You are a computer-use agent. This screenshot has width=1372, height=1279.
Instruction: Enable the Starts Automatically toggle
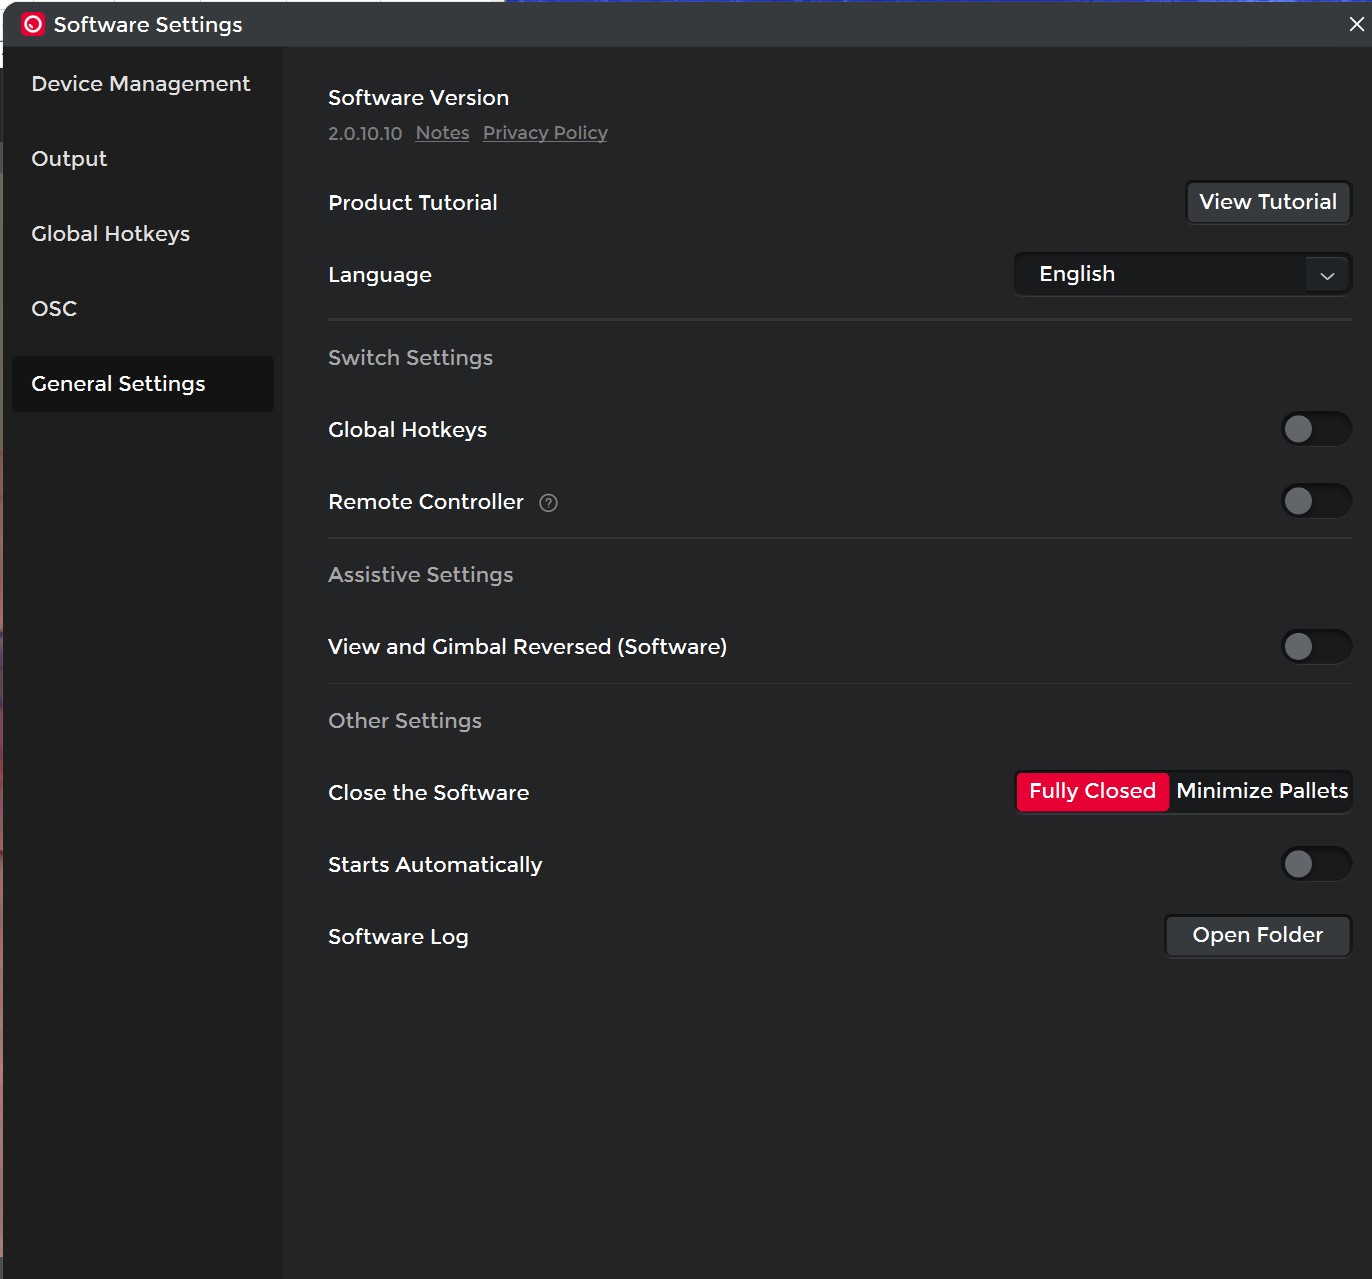click(x=1315, y=864)
